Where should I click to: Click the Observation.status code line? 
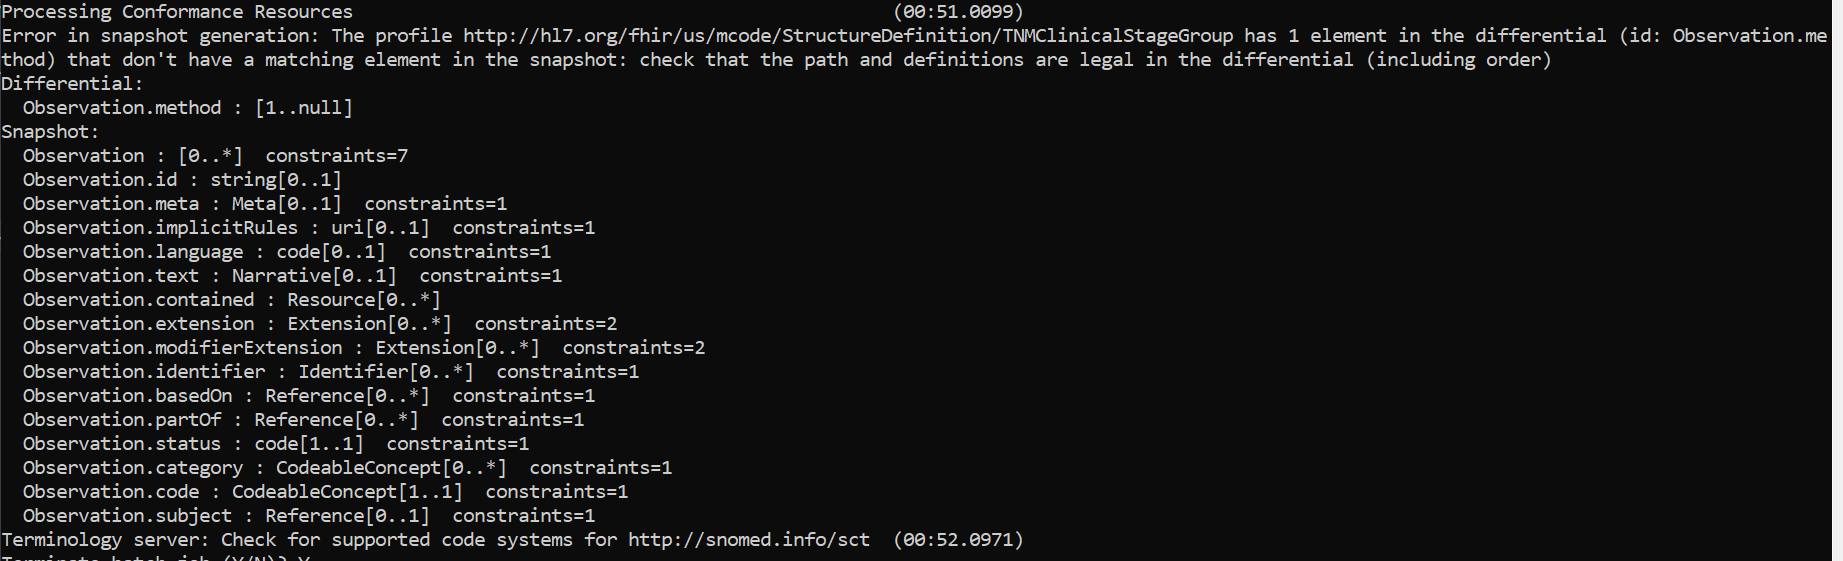[276, 444]
